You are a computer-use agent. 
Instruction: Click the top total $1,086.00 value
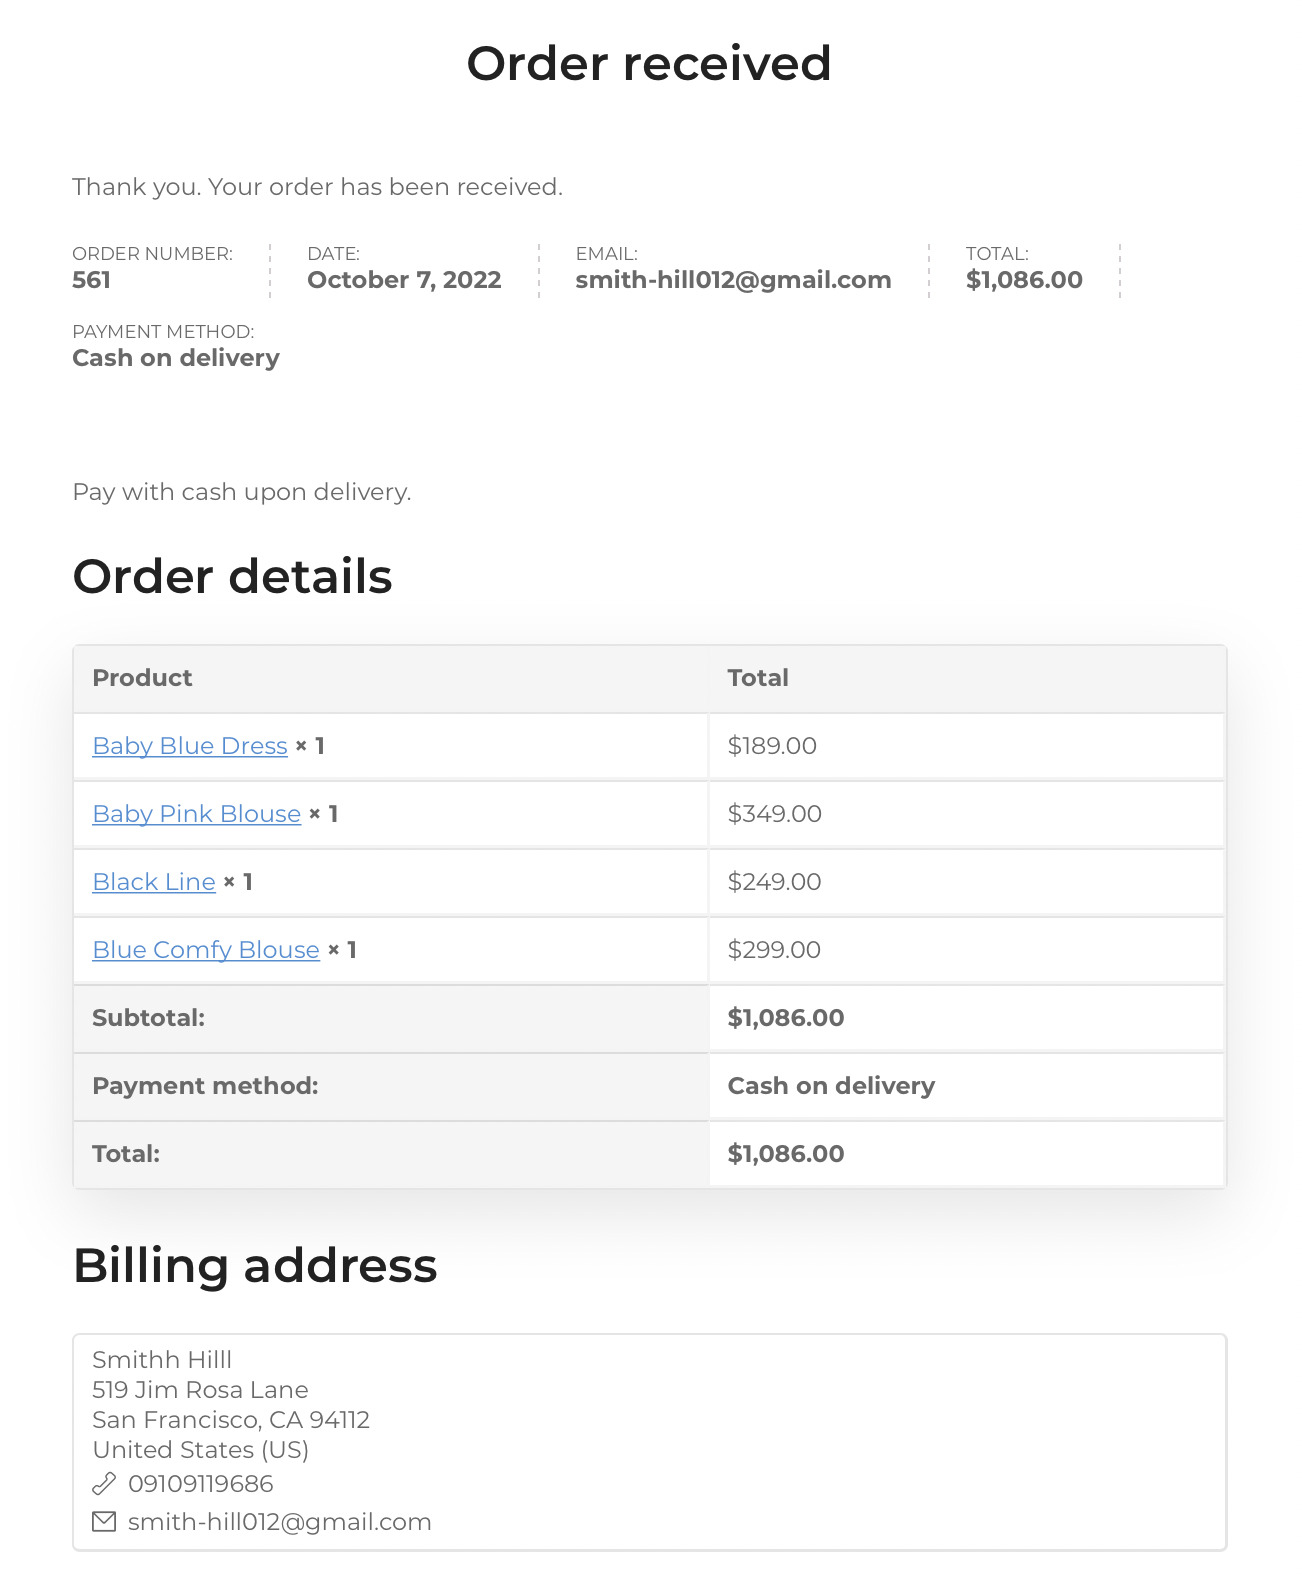(1024, 280)
